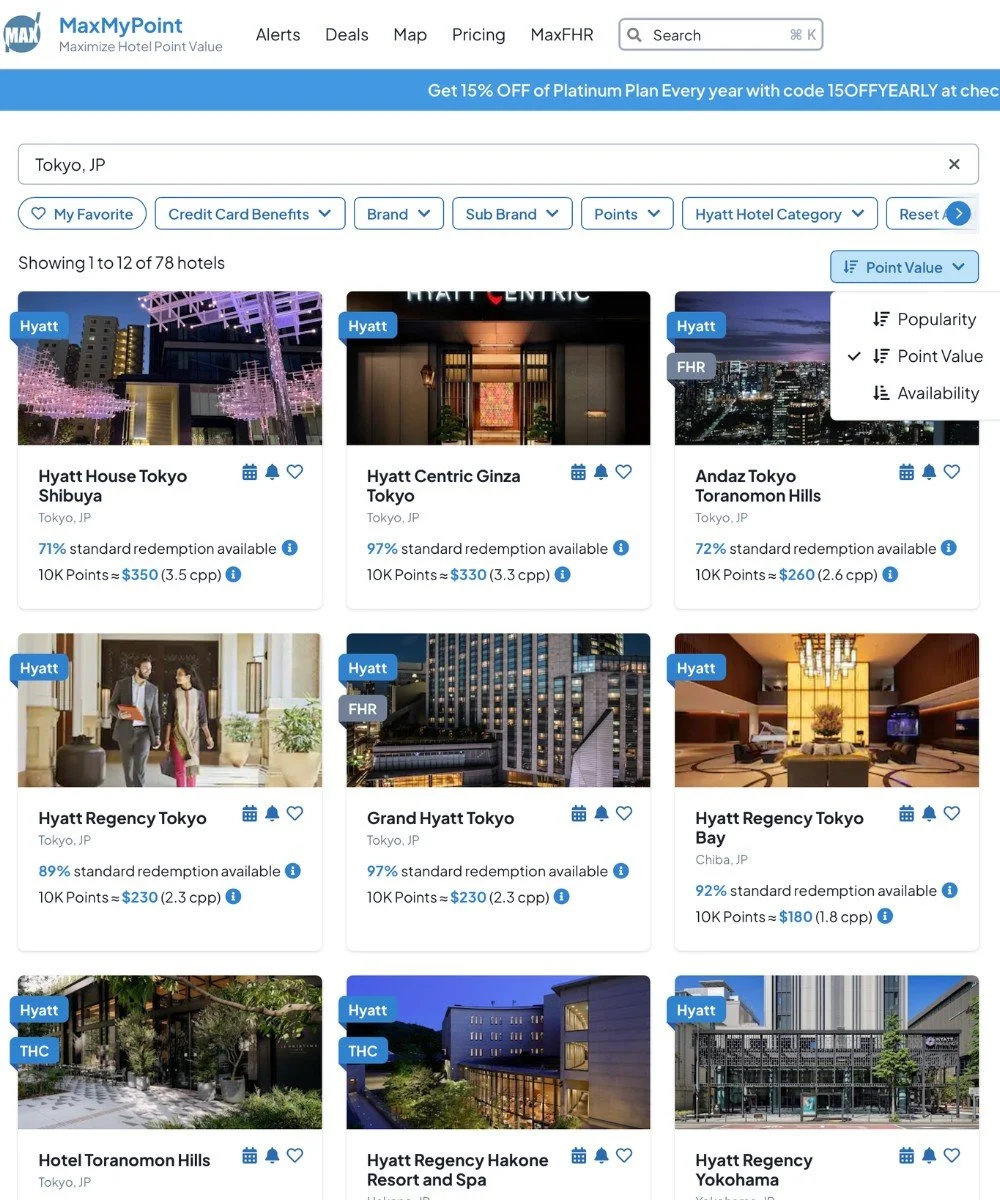Favorite Hotel Toranomon Hills with heart icon
Image resolution: width=1000 pixels, height=1200 pixels.
pos(295,1156)
